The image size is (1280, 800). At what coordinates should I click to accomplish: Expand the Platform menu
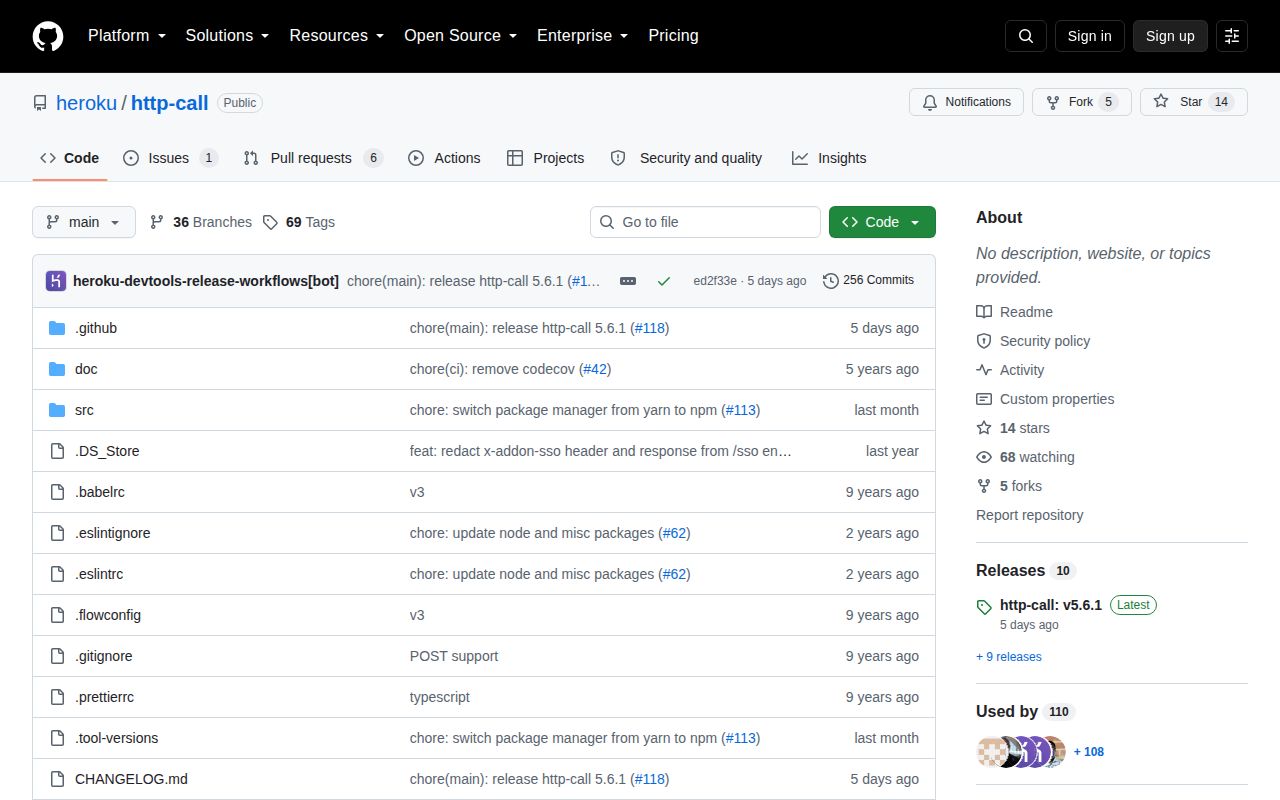tap(128, 36)
